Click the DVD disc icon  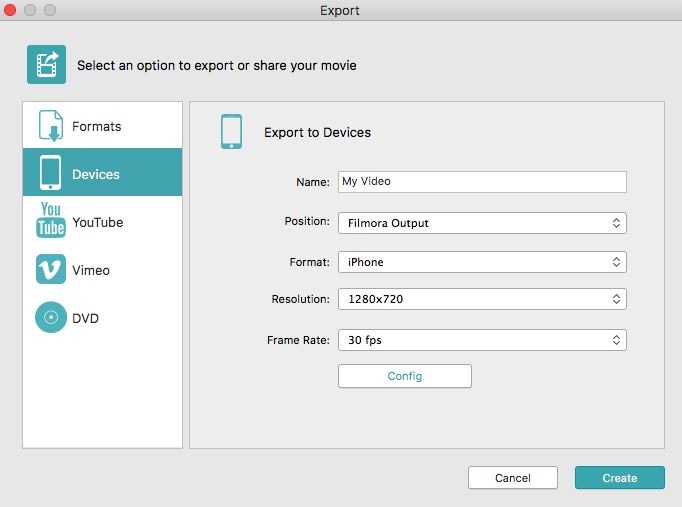pyautogui.click(x=50, y=318)
